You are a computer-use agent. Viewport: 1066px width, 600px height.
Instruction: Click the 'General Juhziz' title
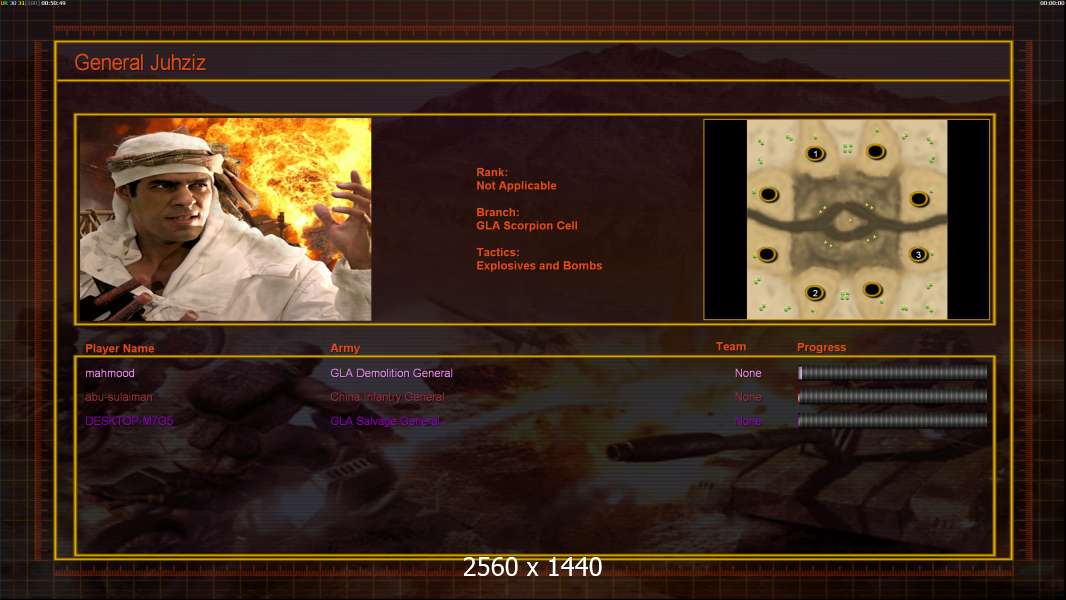click(140, 63)
